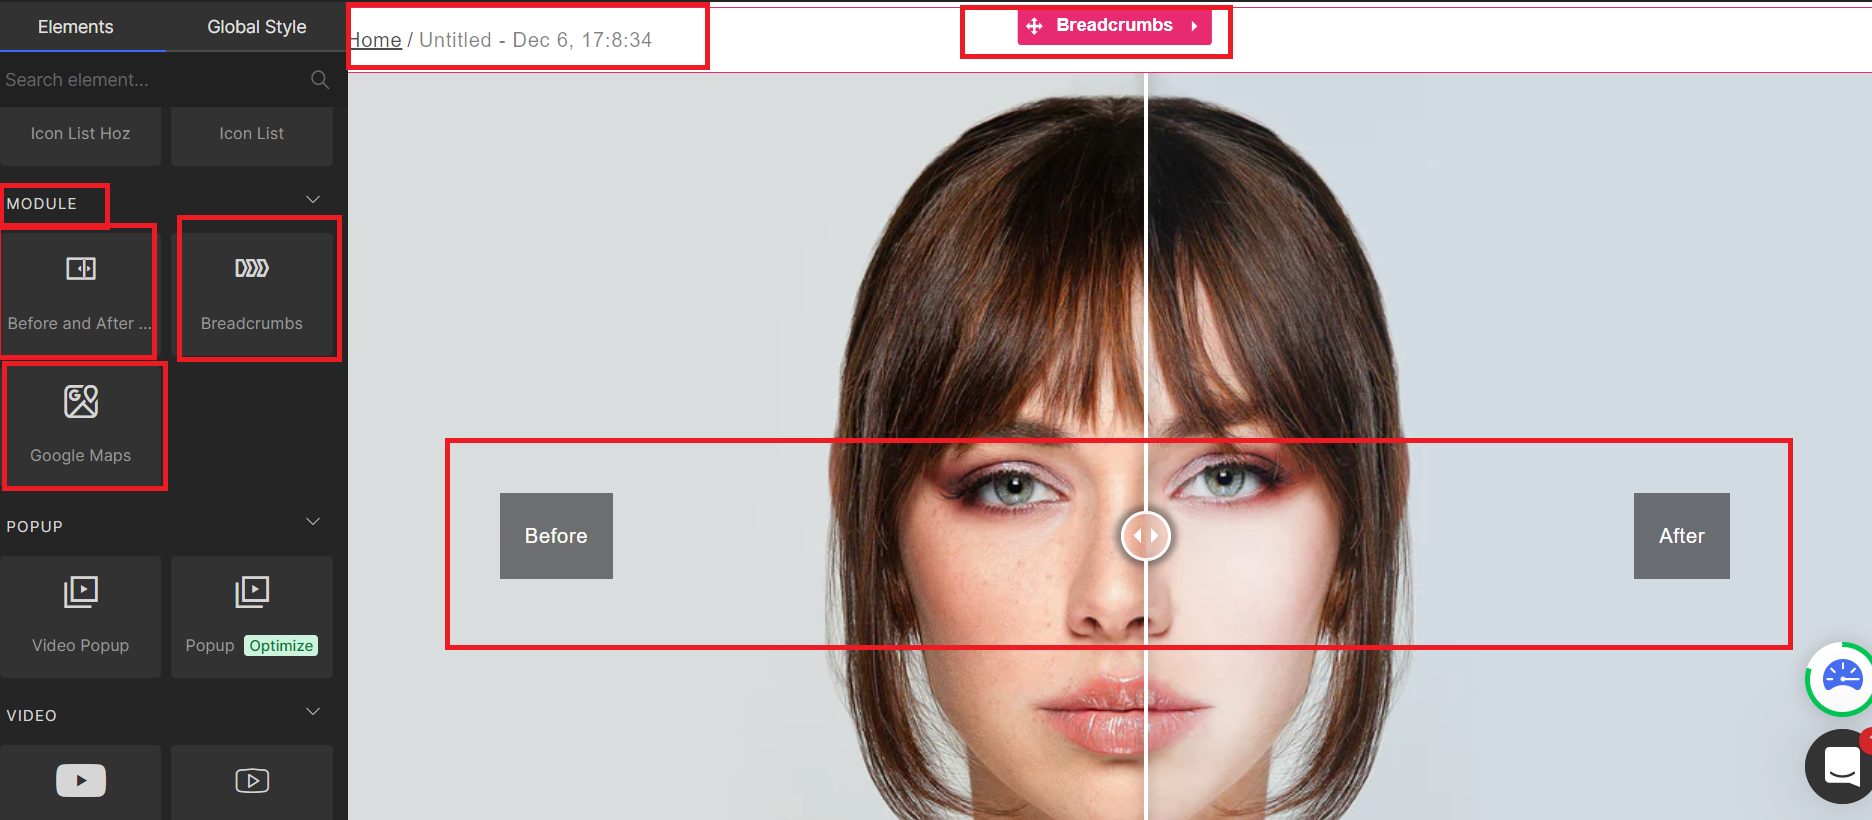Click the MODULE section heading
This screenshot has height=820, width=1872.
pyautogui.click(x=42, y=204)
